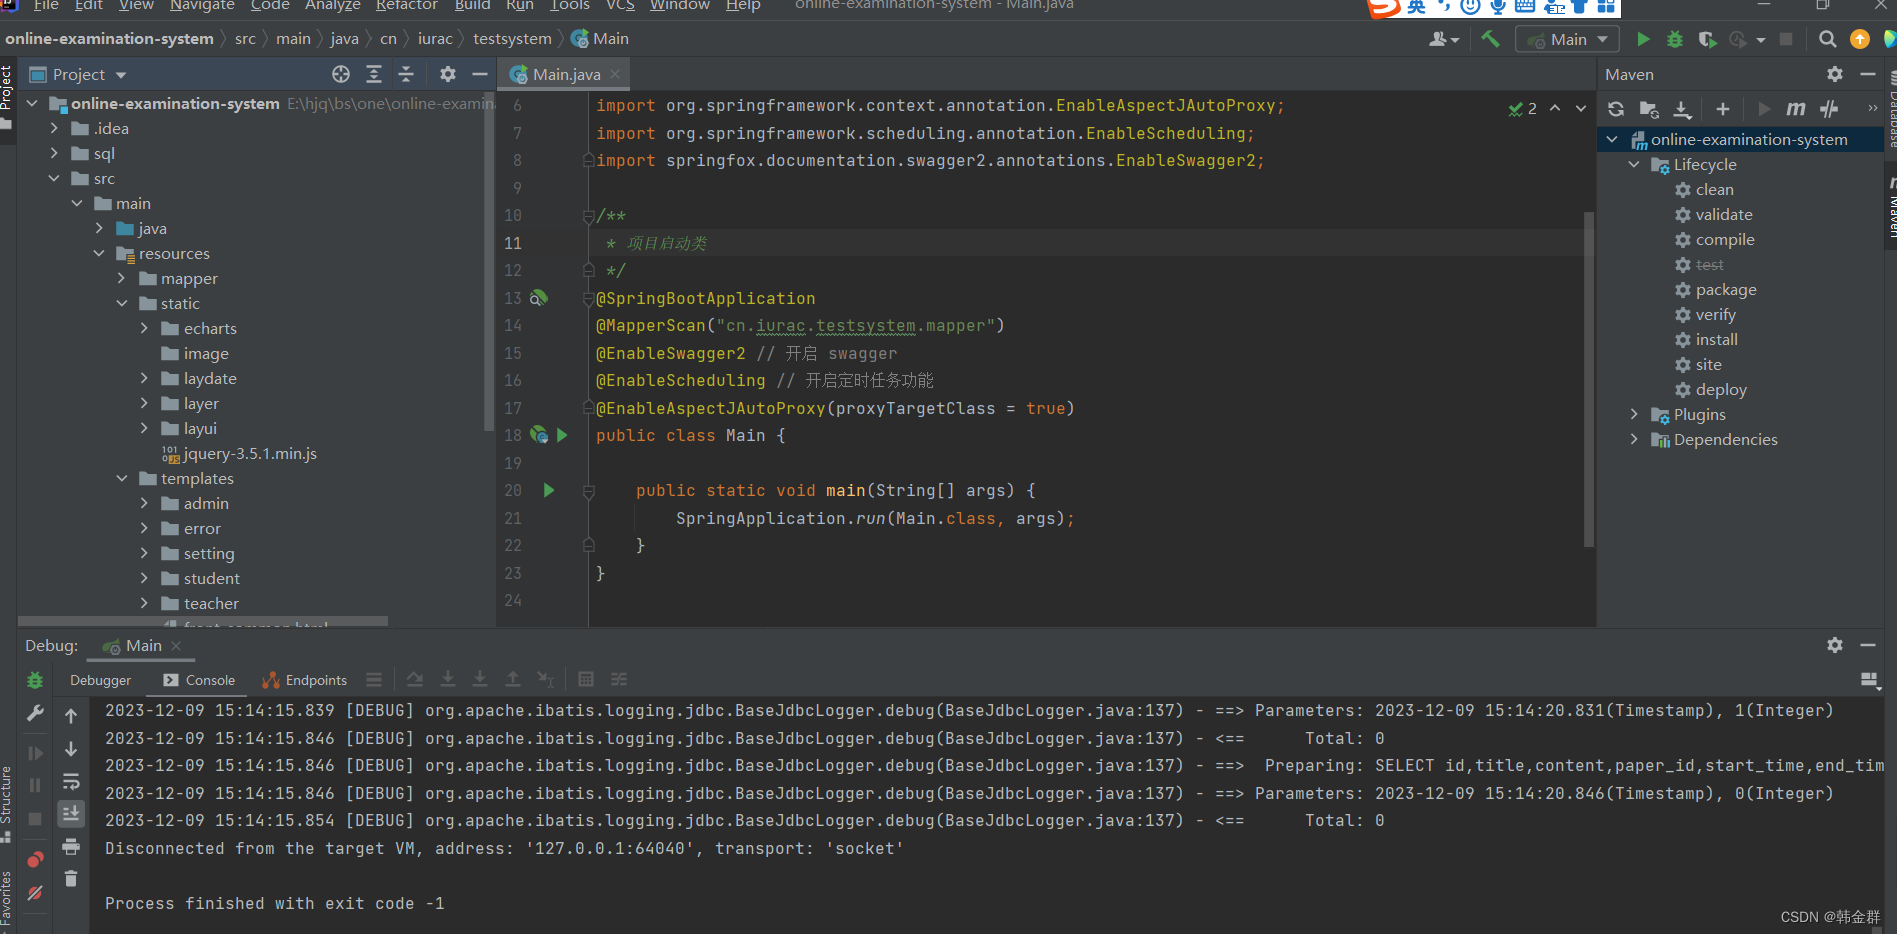1897x934 pixels.
Task: Select opened file target icon in Project panel
Action: [x=341, y=74]
